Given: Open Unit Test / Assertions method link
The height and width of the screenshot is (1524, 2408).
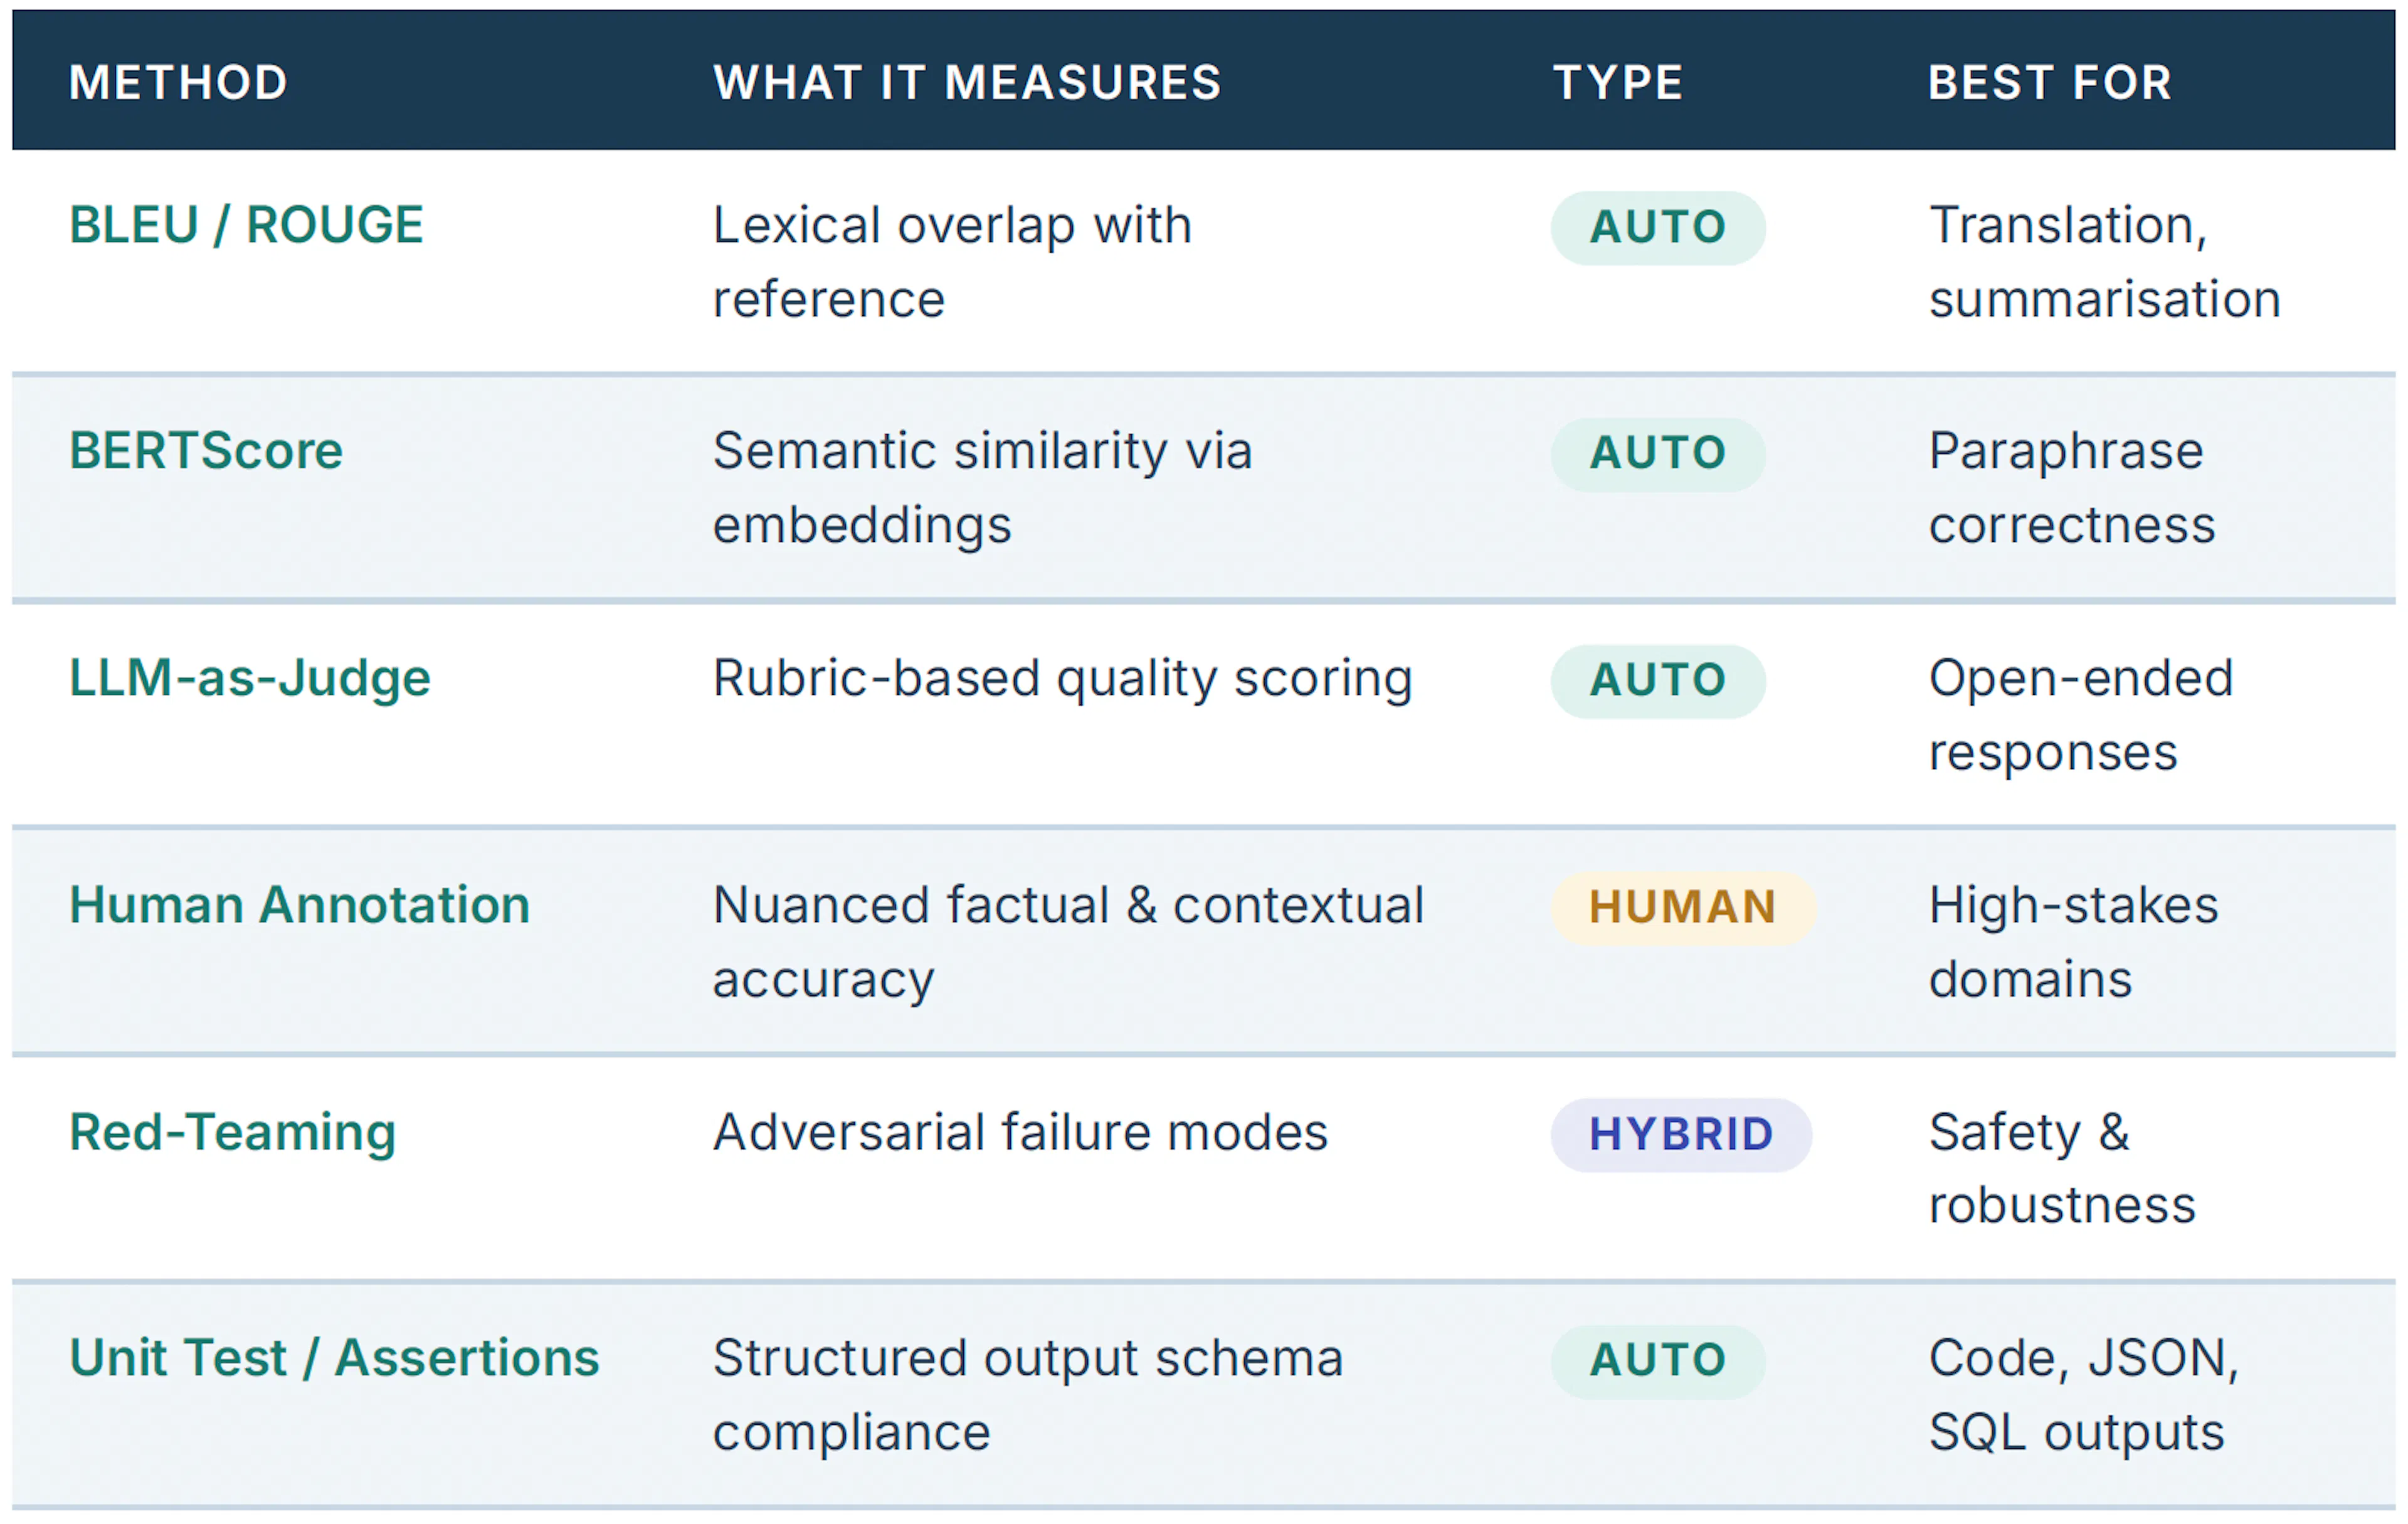Looking at the screenshot, I should 334,1358.
